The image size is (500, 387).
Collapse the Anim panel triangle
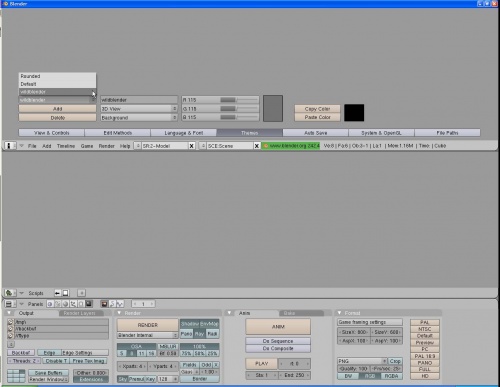[x=229, y=313]
